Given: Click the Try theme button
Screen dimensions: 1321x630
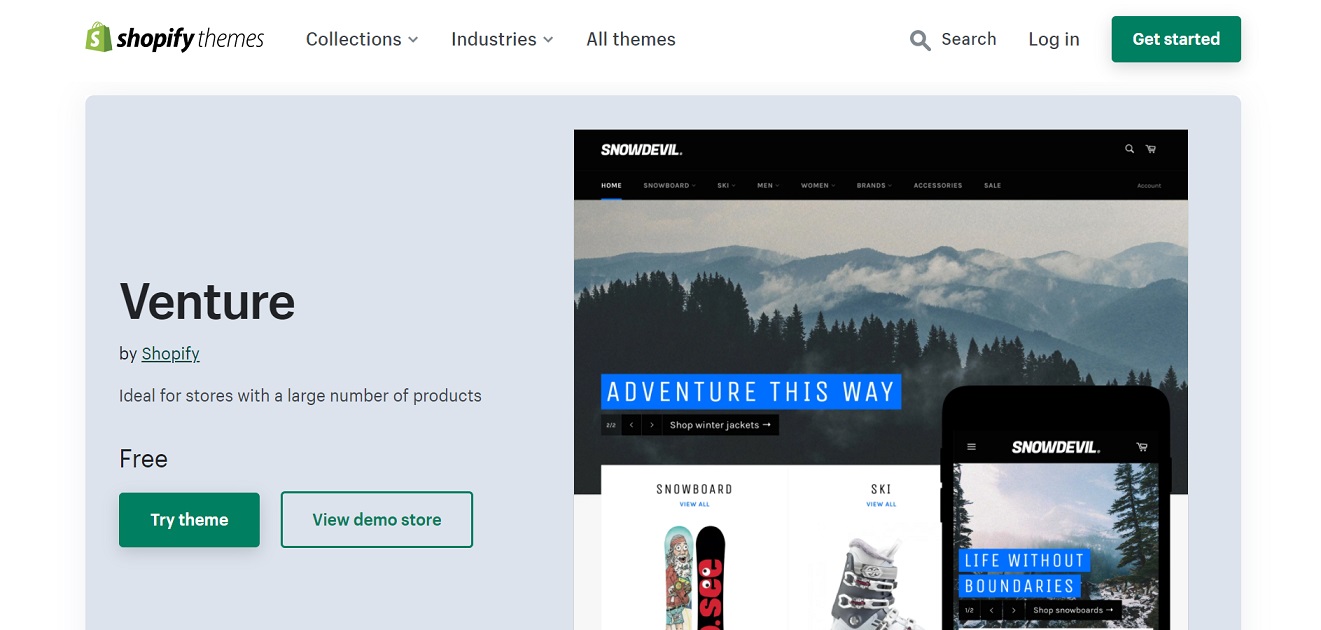Looking at the screenshot, I should point(189,520).
